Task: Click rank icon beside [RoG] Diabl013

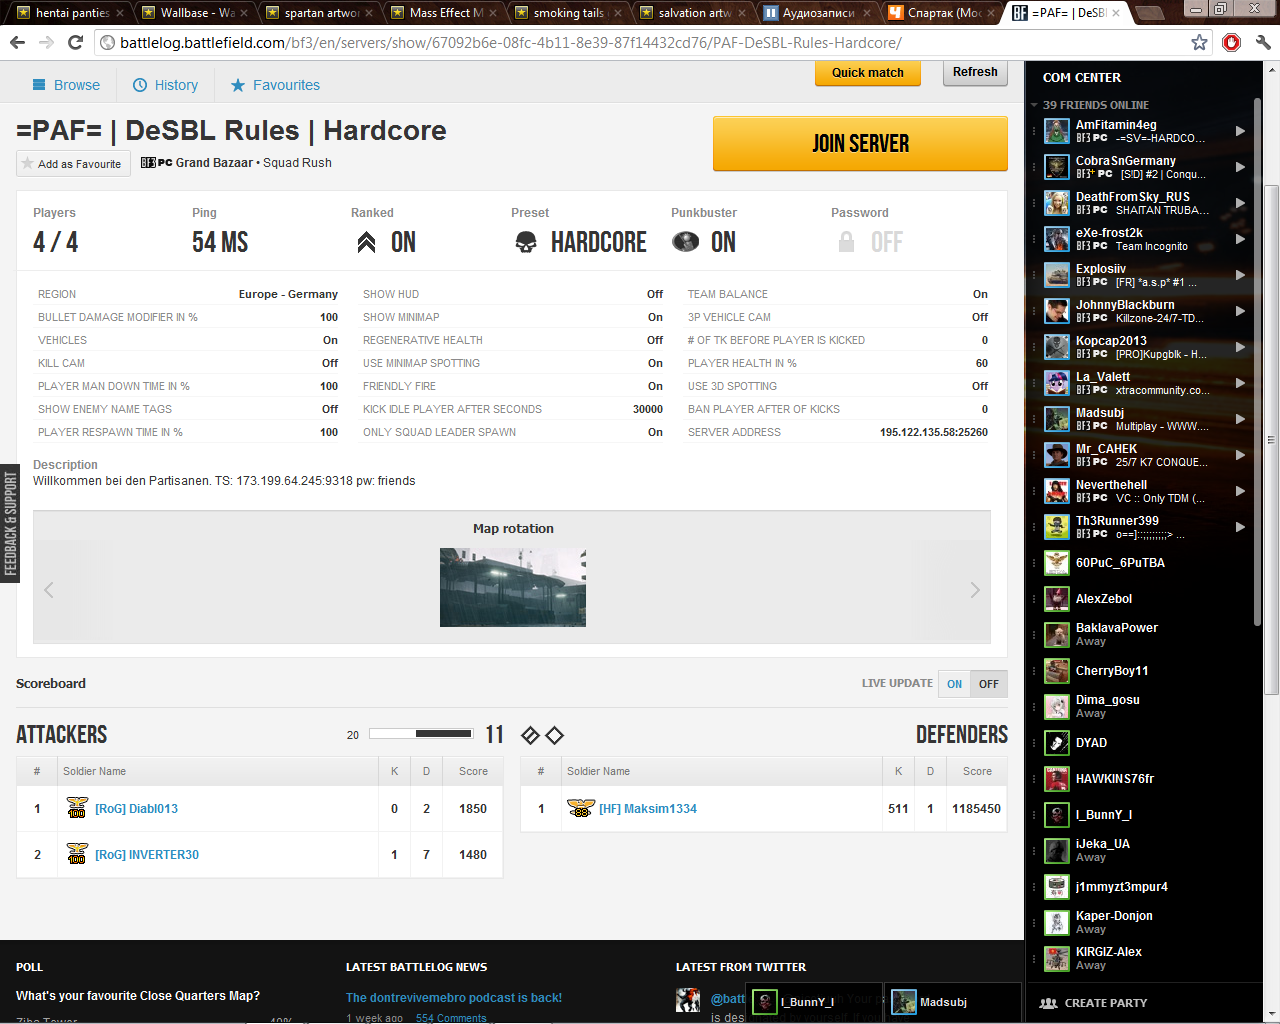Action: pos(77,808)
